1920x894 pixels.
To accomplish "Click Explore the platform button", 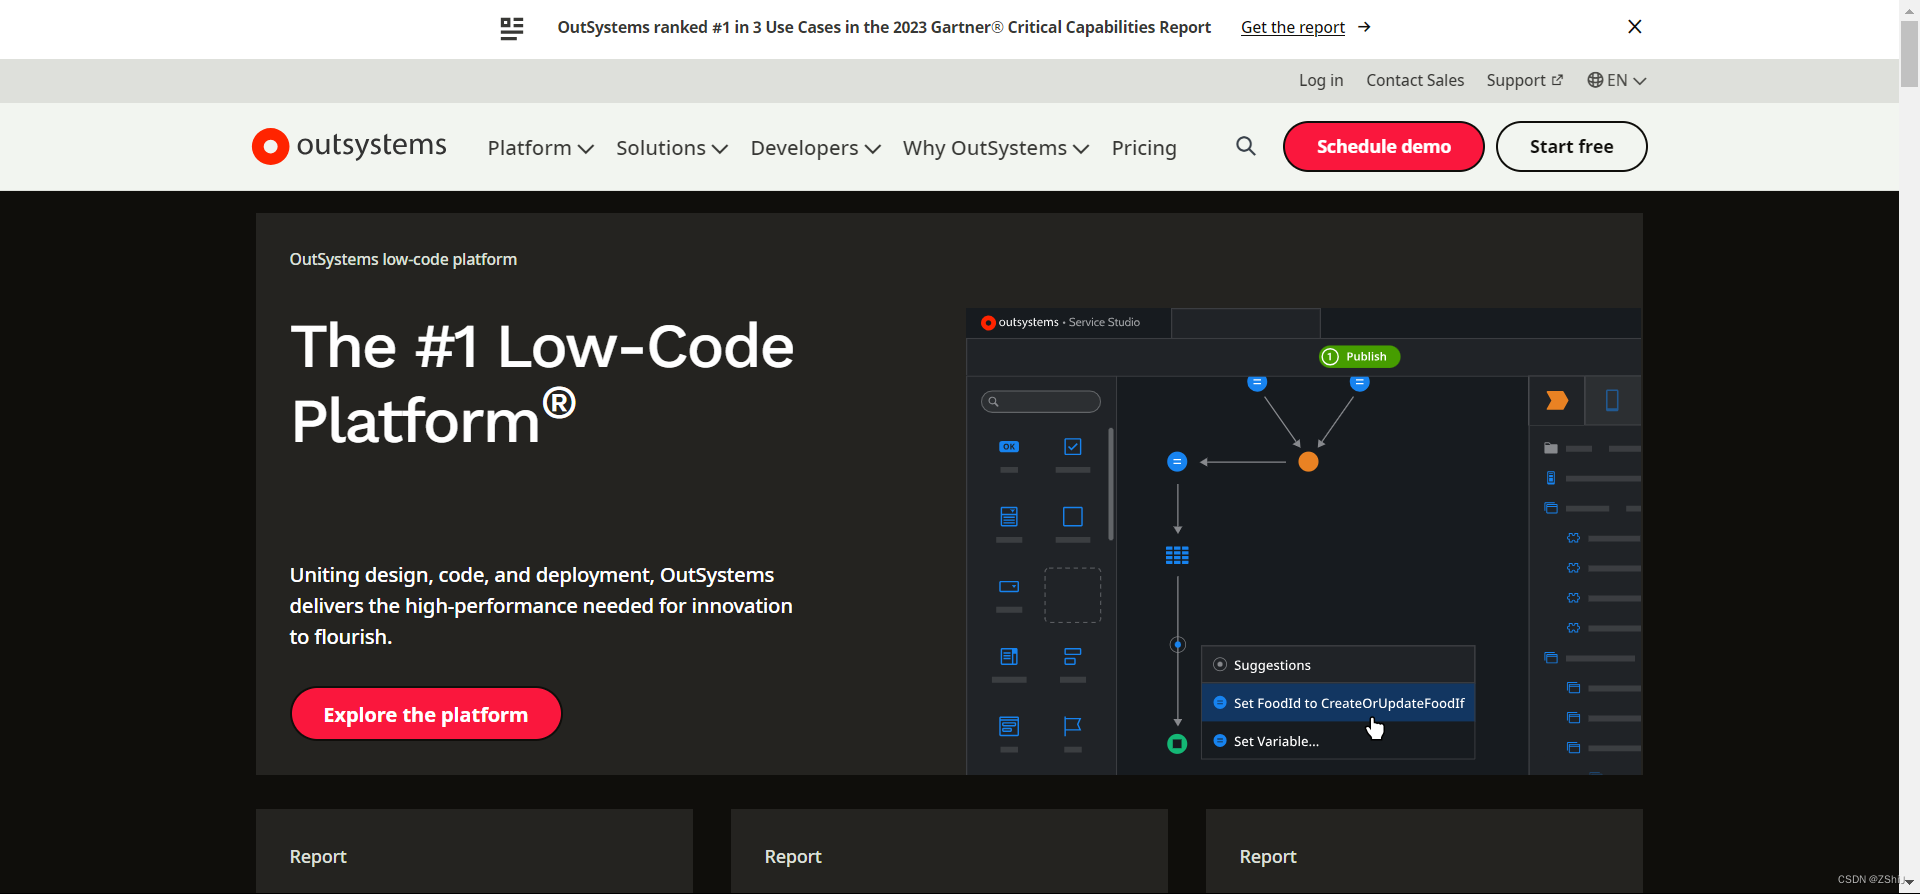I will (426, 714).
